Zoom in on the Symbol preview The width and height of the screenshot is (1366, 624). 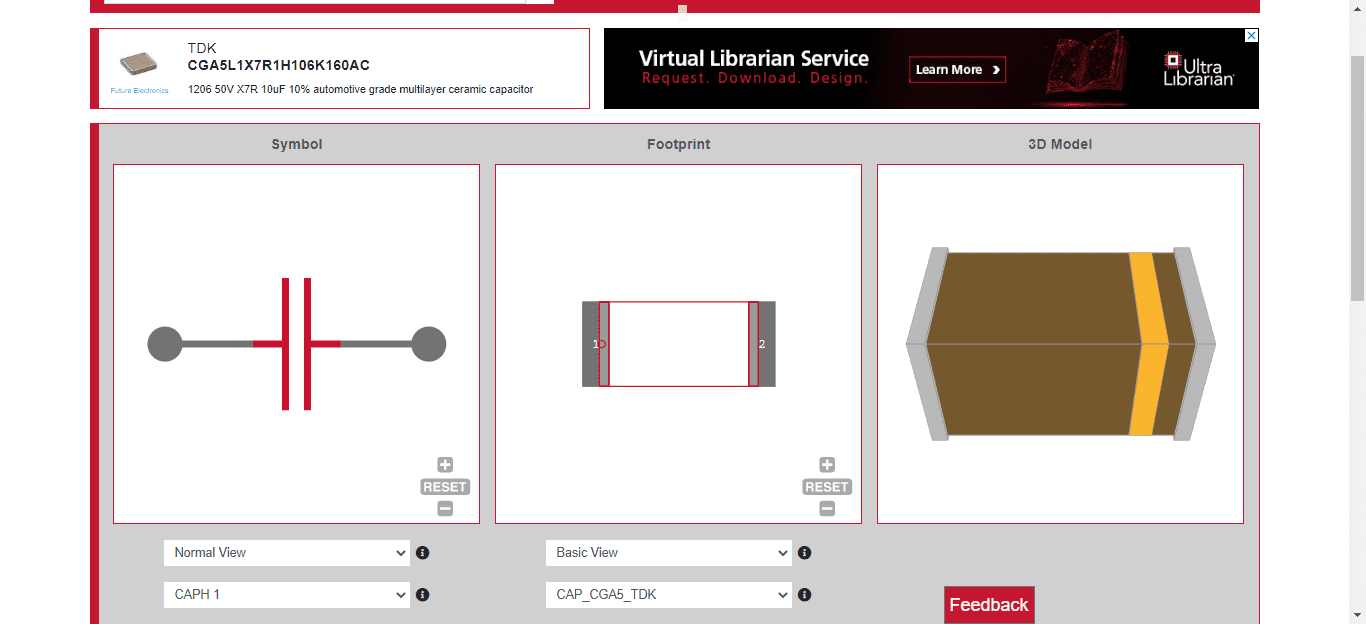445,465
